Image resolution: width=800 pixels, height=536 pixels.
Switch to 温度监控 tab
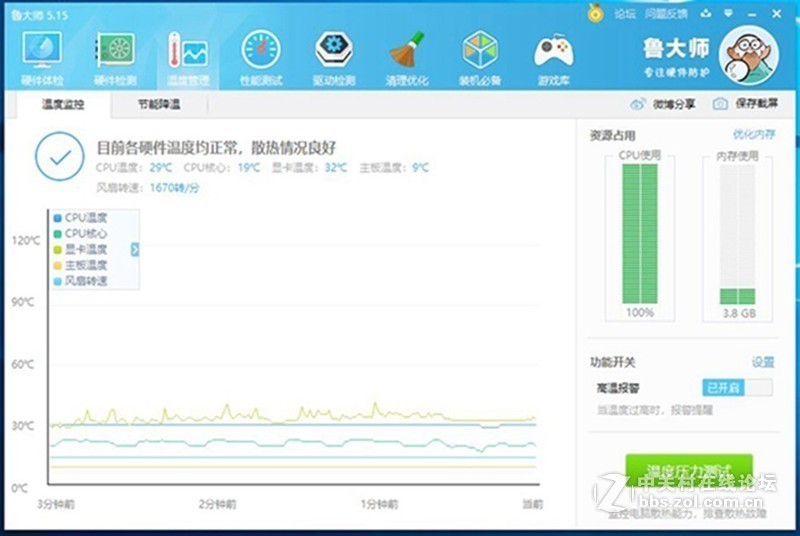pos(63,105)
